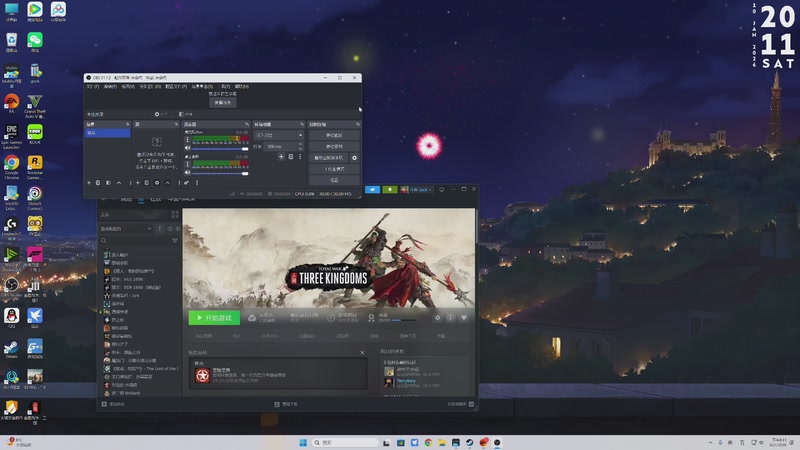Open Steam library filter options icon
The height and width of the screenshot is (450, 800).
click(x=174, y=240)
